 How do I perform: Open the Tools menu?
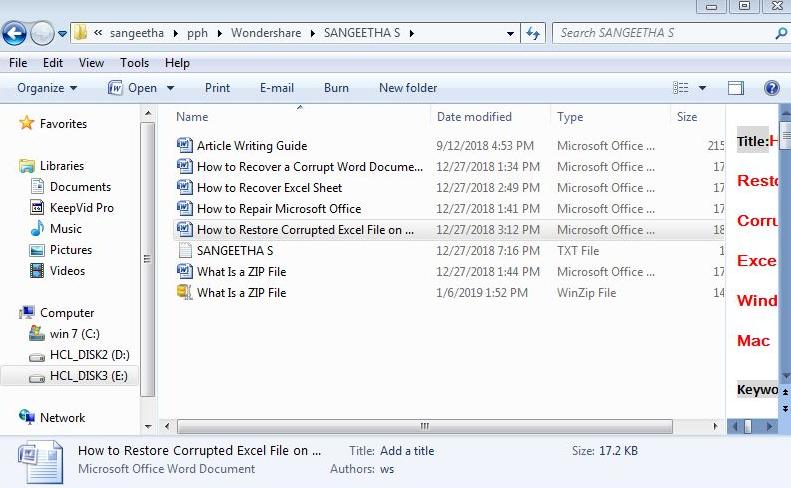[x=134, y=63]
